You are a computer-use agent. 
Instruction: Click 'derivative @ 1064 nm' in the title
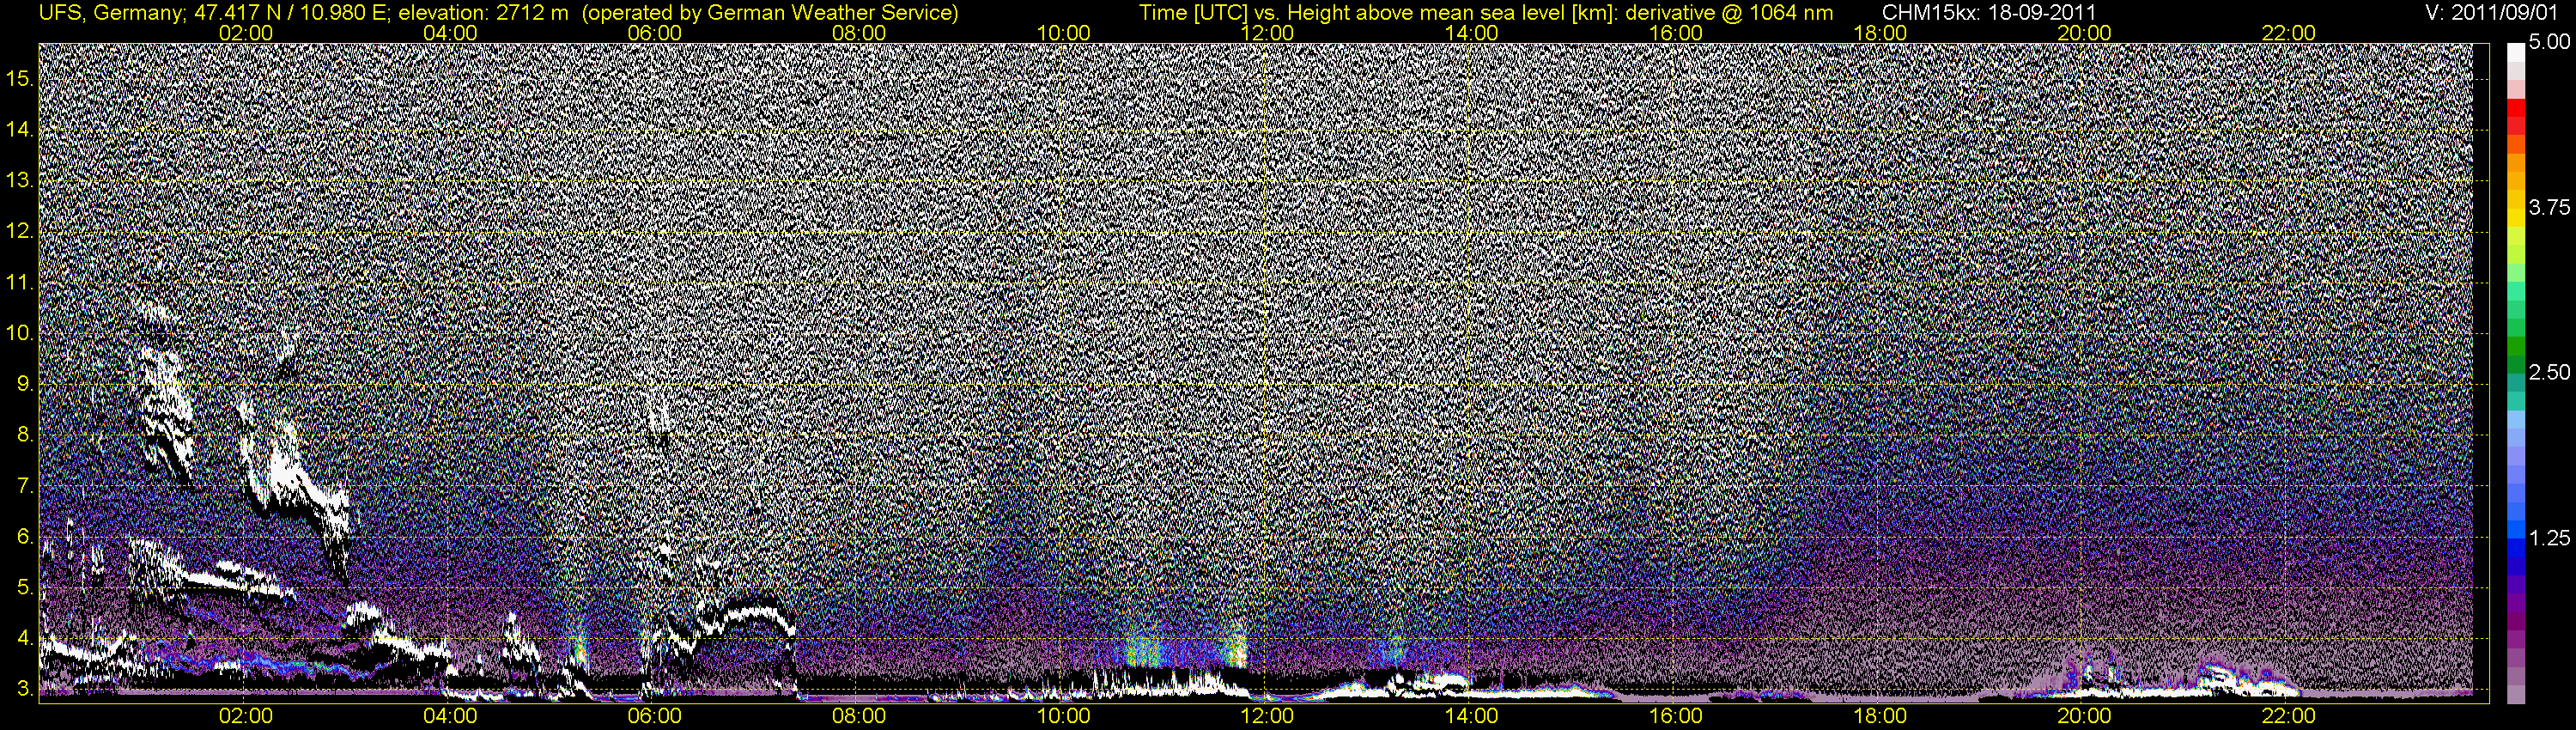coord(1729,12)
